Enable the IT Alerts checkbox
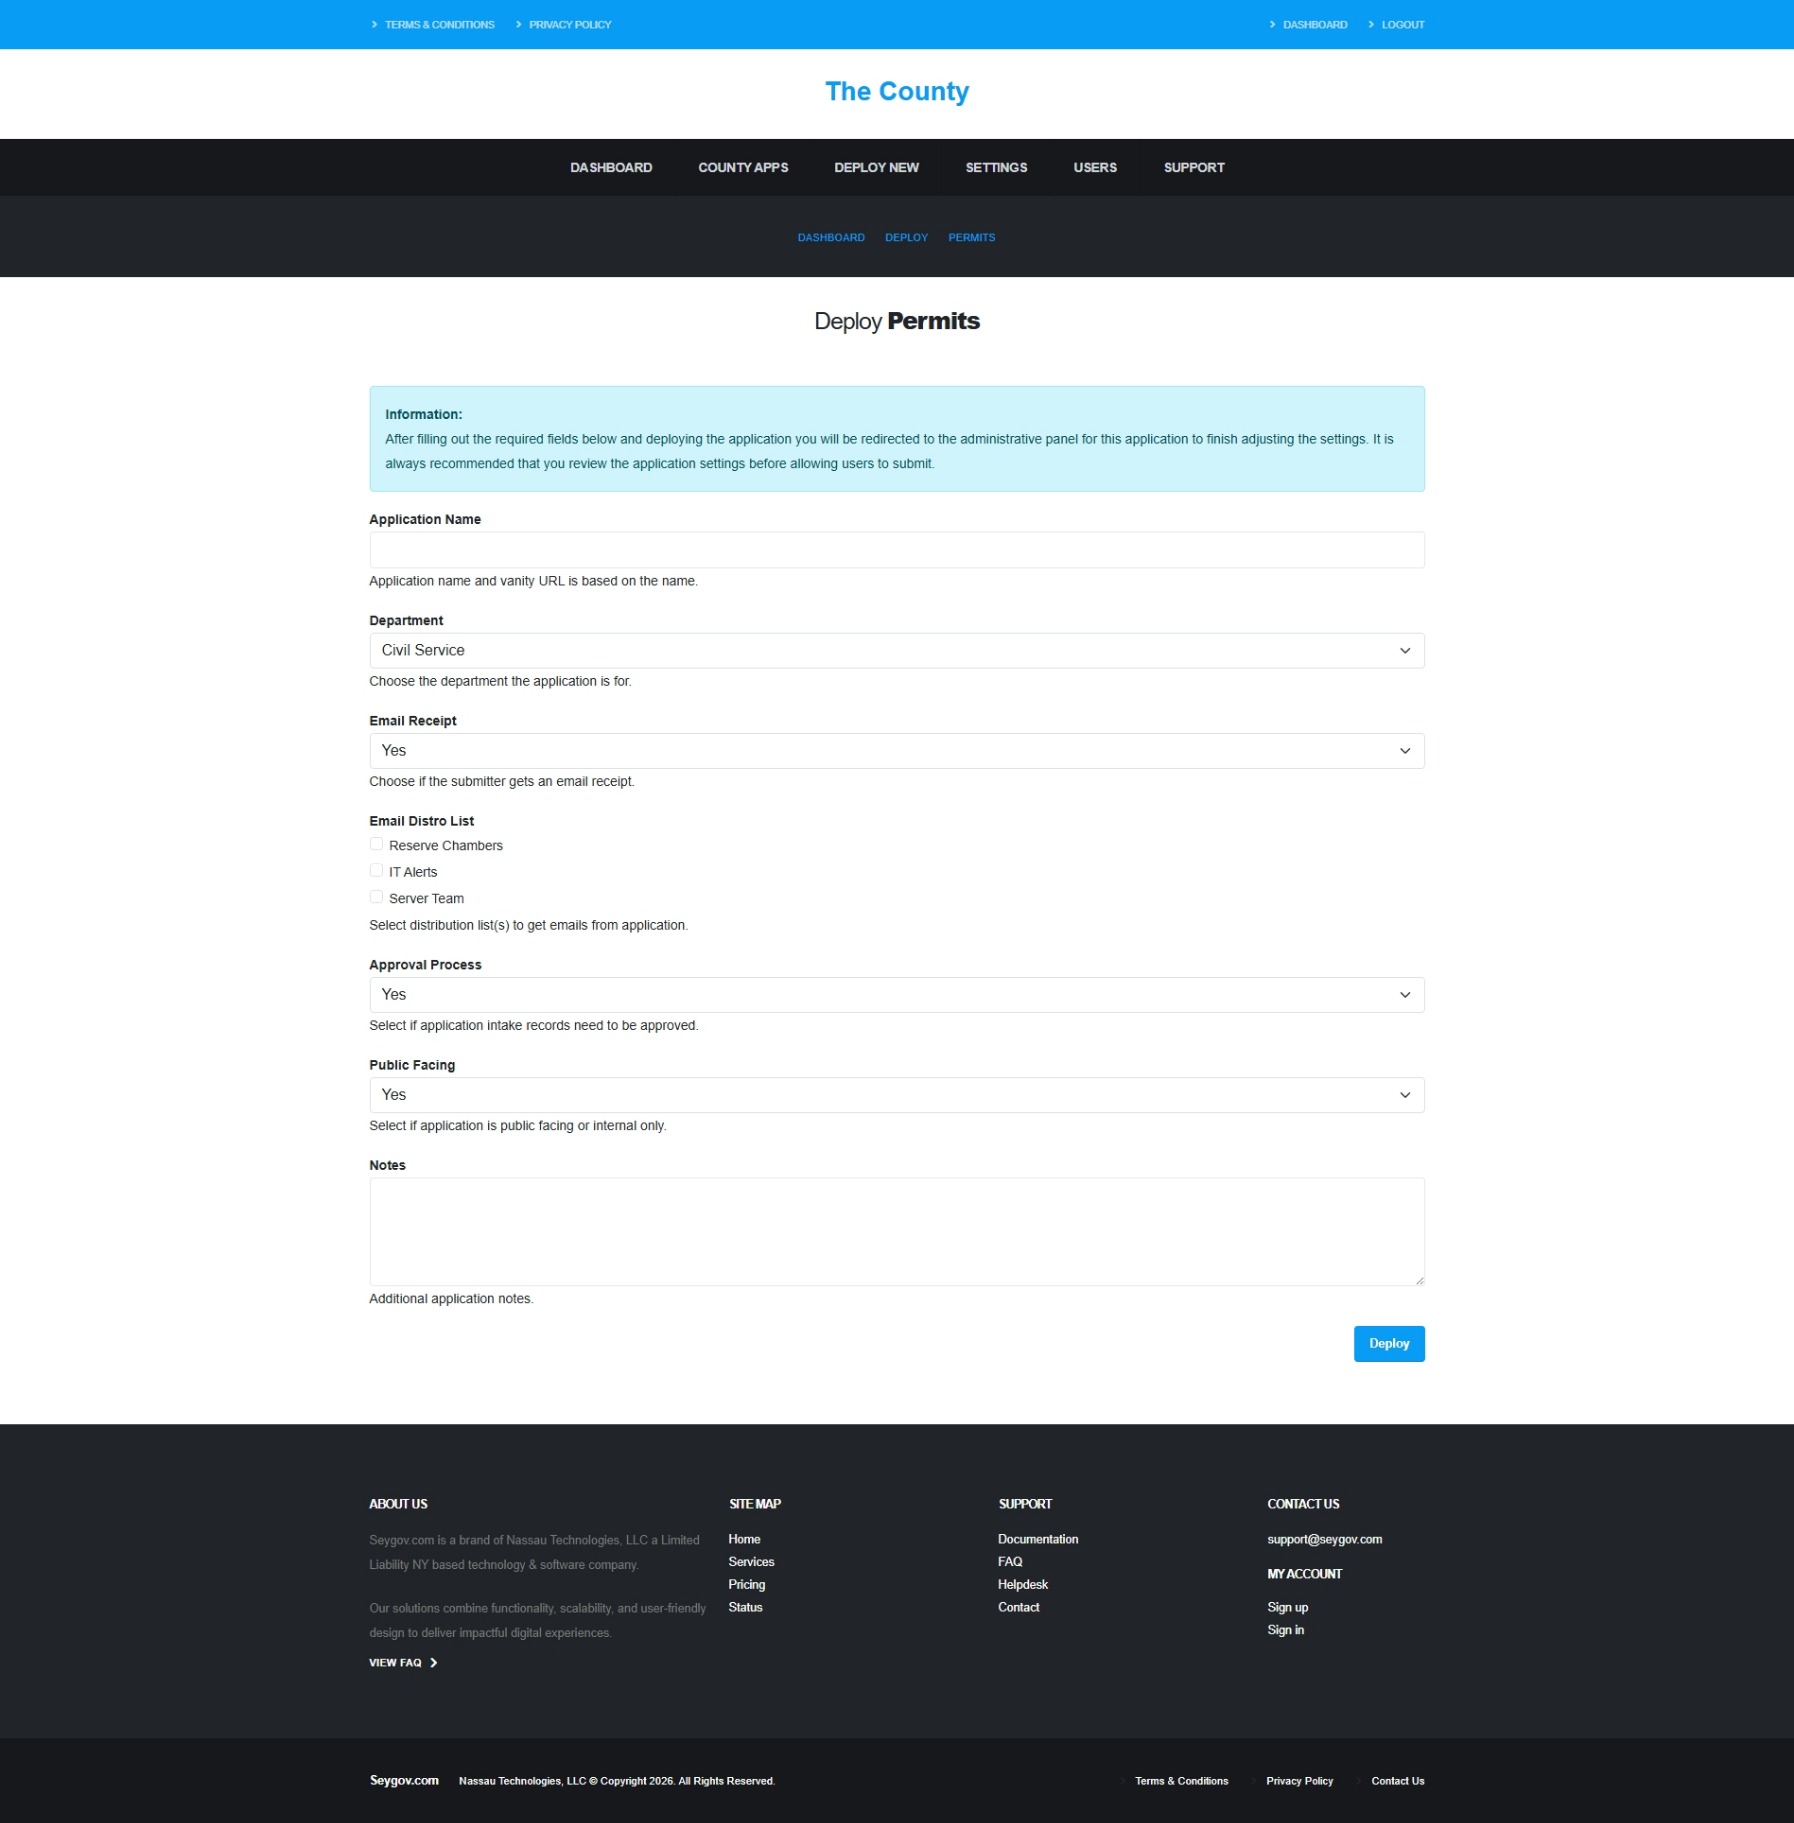The image size is (1794, 1823). [376, 870]
